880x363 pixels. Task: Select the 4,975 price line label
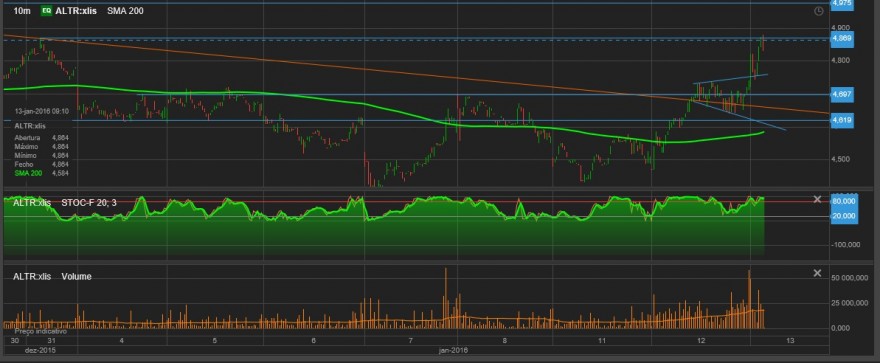coord(842,3)
